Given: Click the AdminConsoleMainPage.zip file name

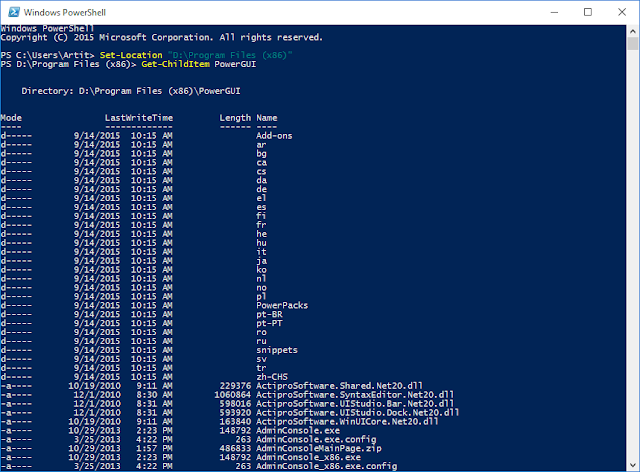Looking at the screenshot, I should (319, 449).
